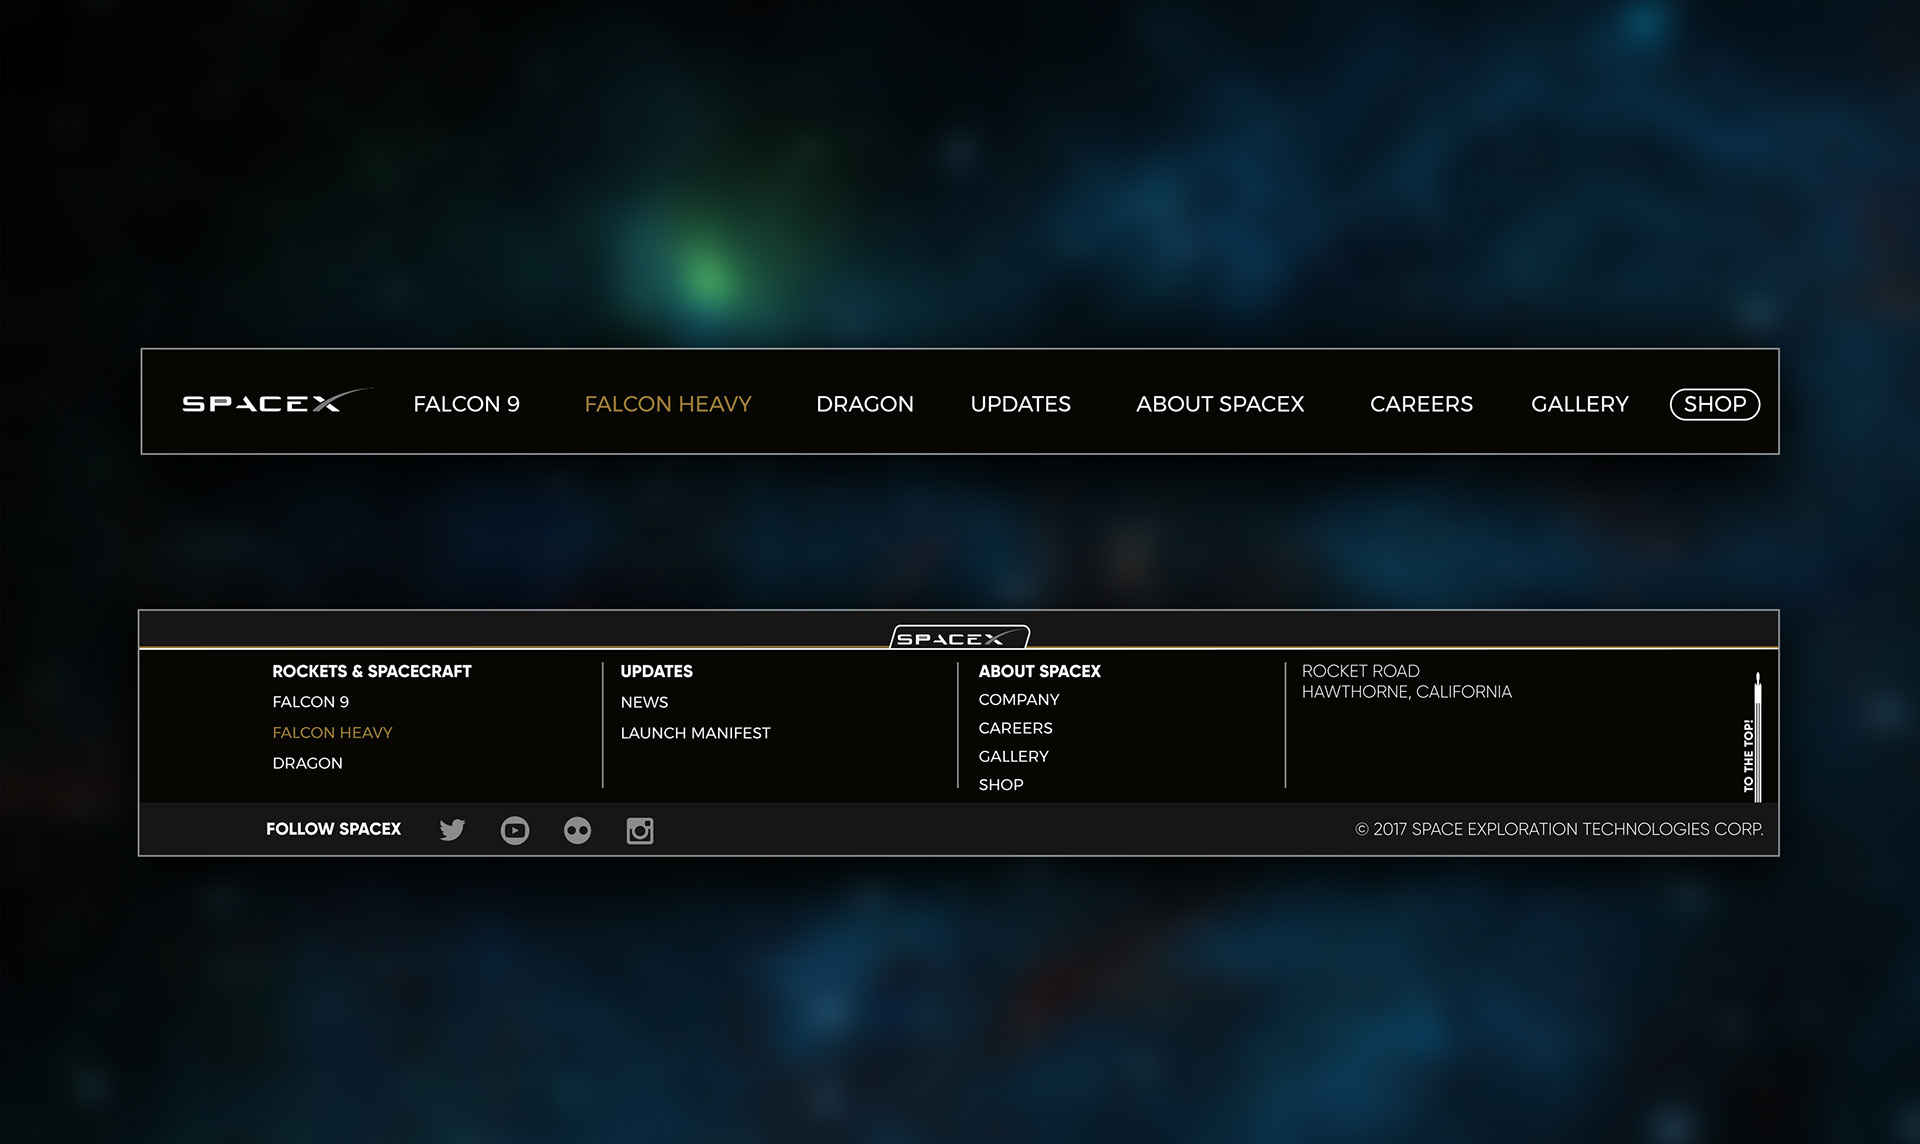Open Falcon Heavy footer link
The image size is (1920, 1144).
coord(332,733)
